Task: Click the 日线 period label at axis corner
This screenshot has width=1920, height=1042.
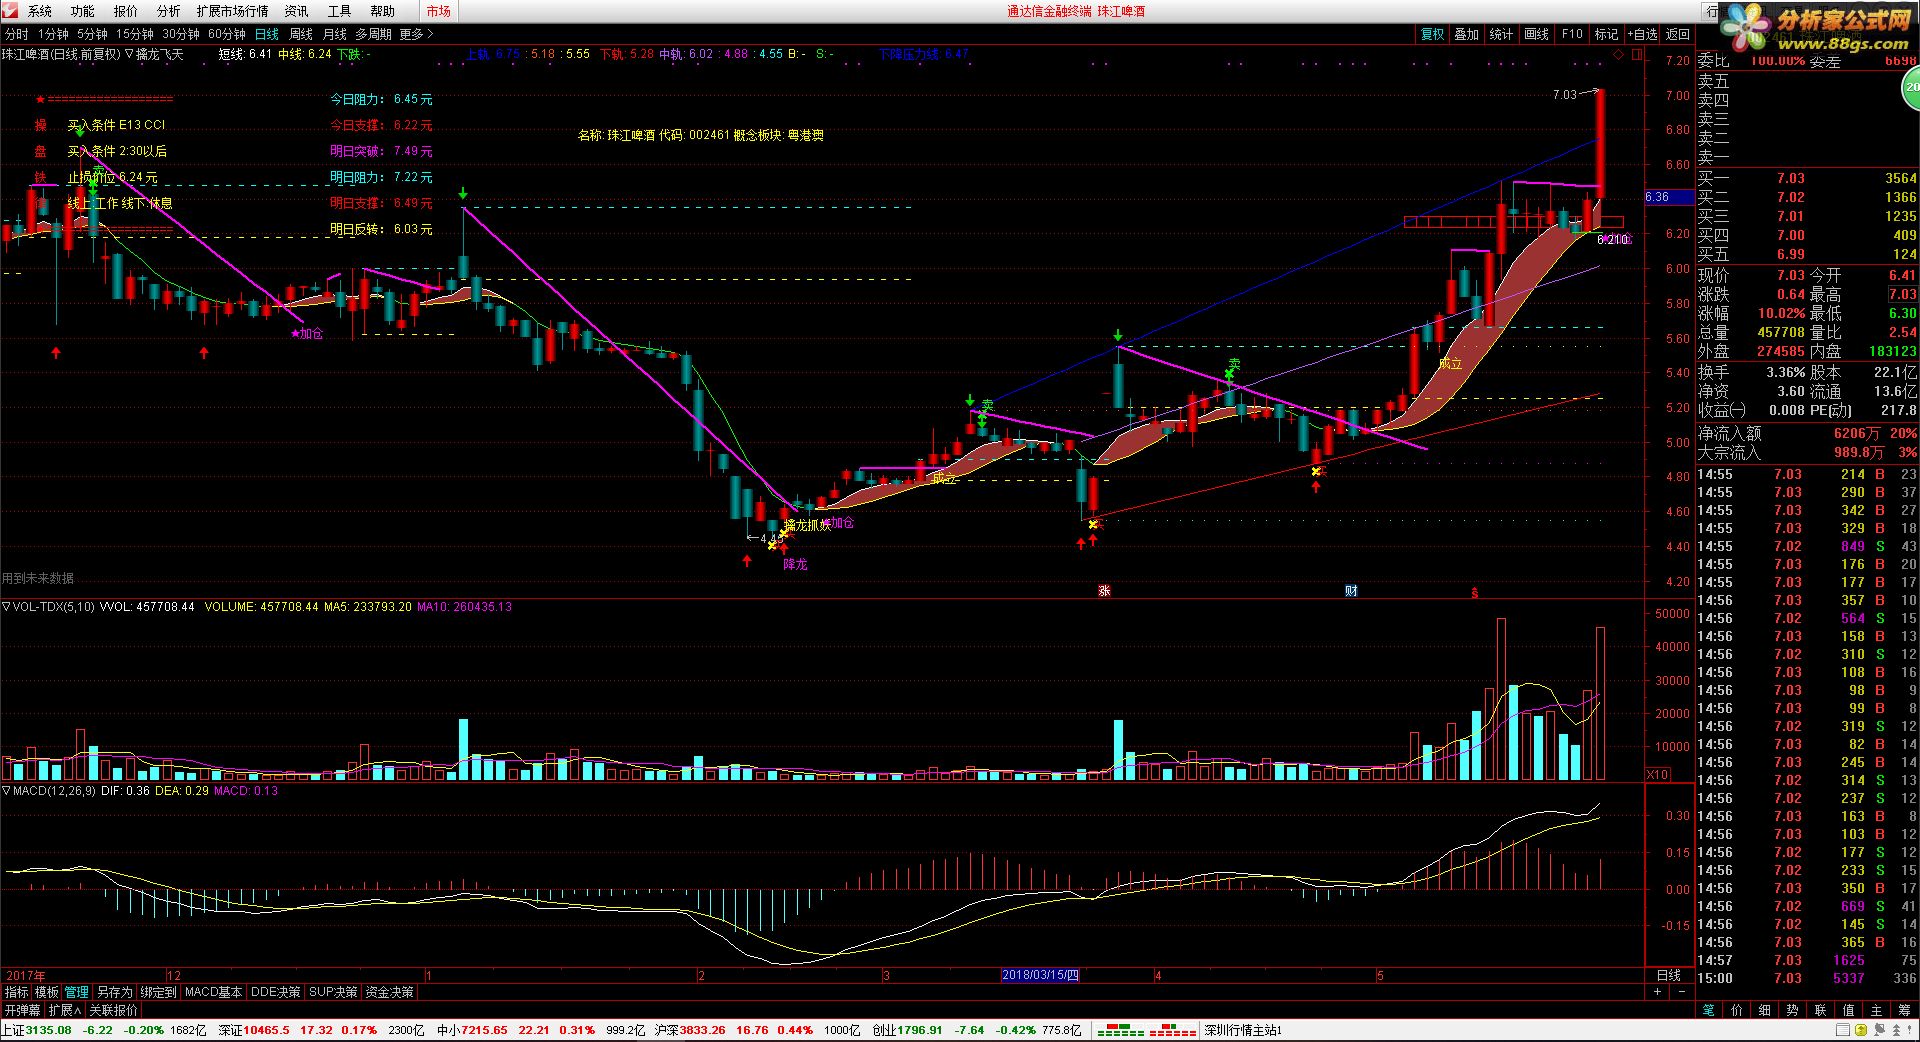Action: pos(1669,975)
